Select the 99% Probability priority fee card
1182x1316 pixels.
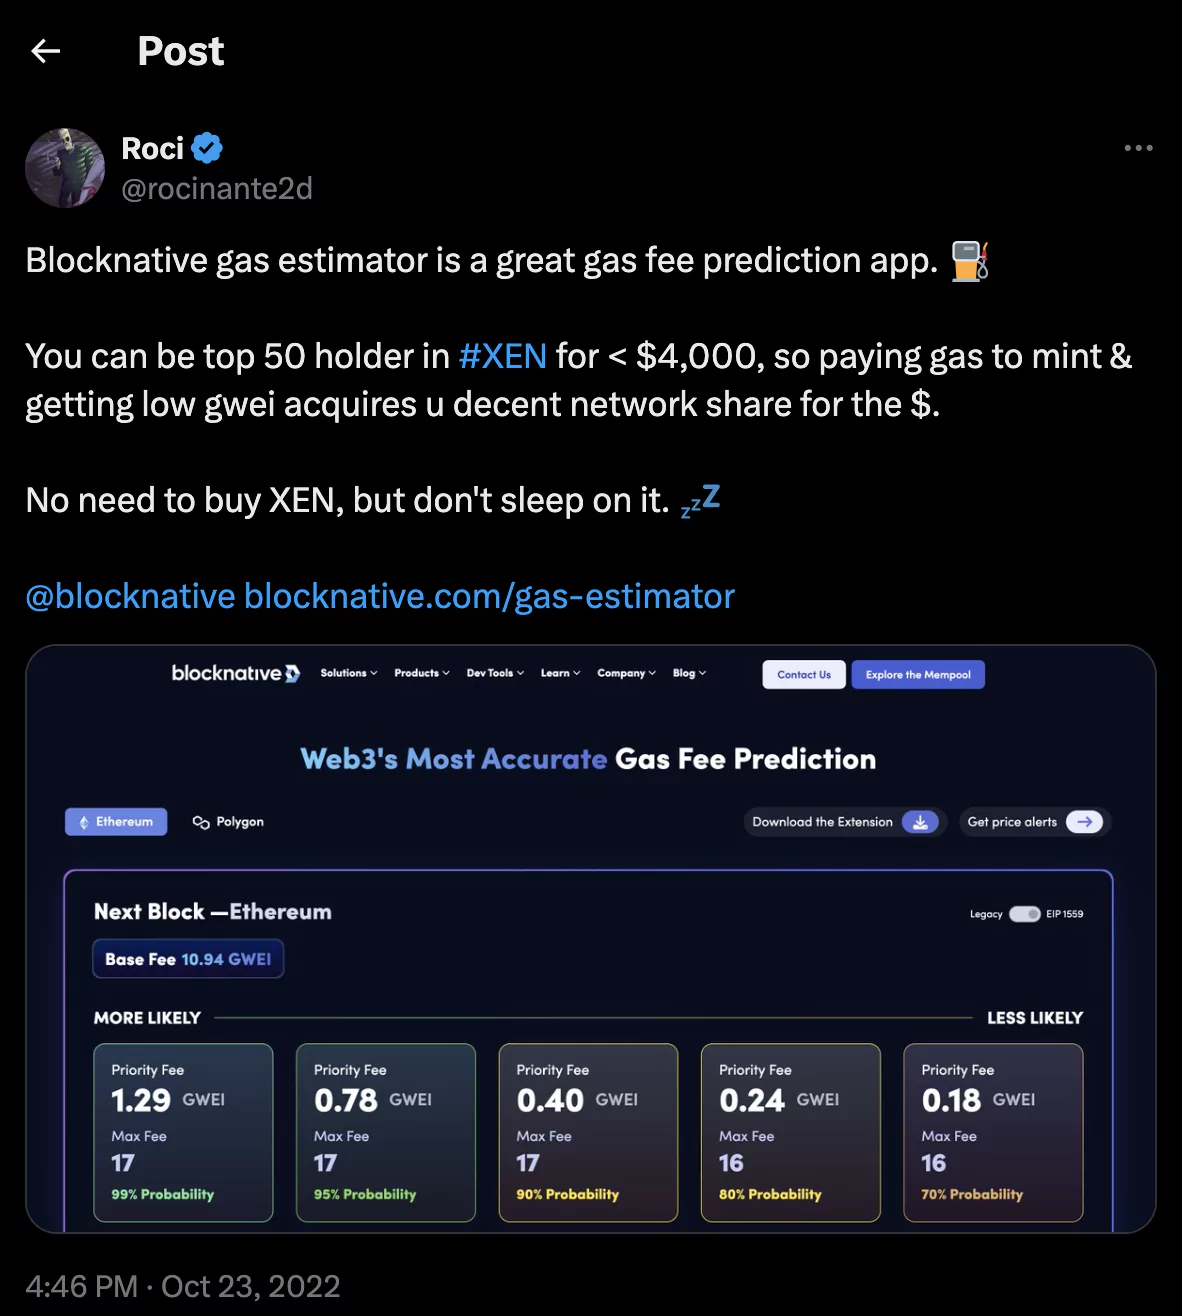[x=183, y=1132]
